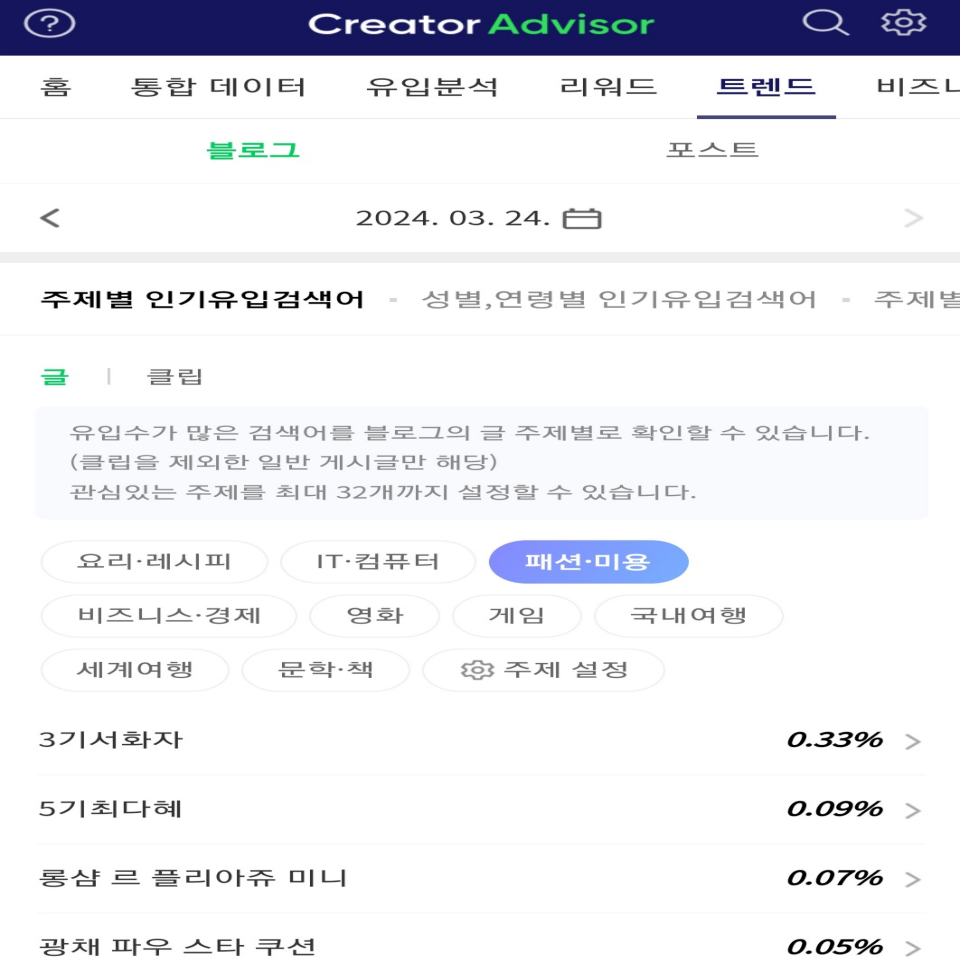This screenshot has height=960, width=960.
Task: Go to the previous date with left arrow
Action: click(48, 214)
